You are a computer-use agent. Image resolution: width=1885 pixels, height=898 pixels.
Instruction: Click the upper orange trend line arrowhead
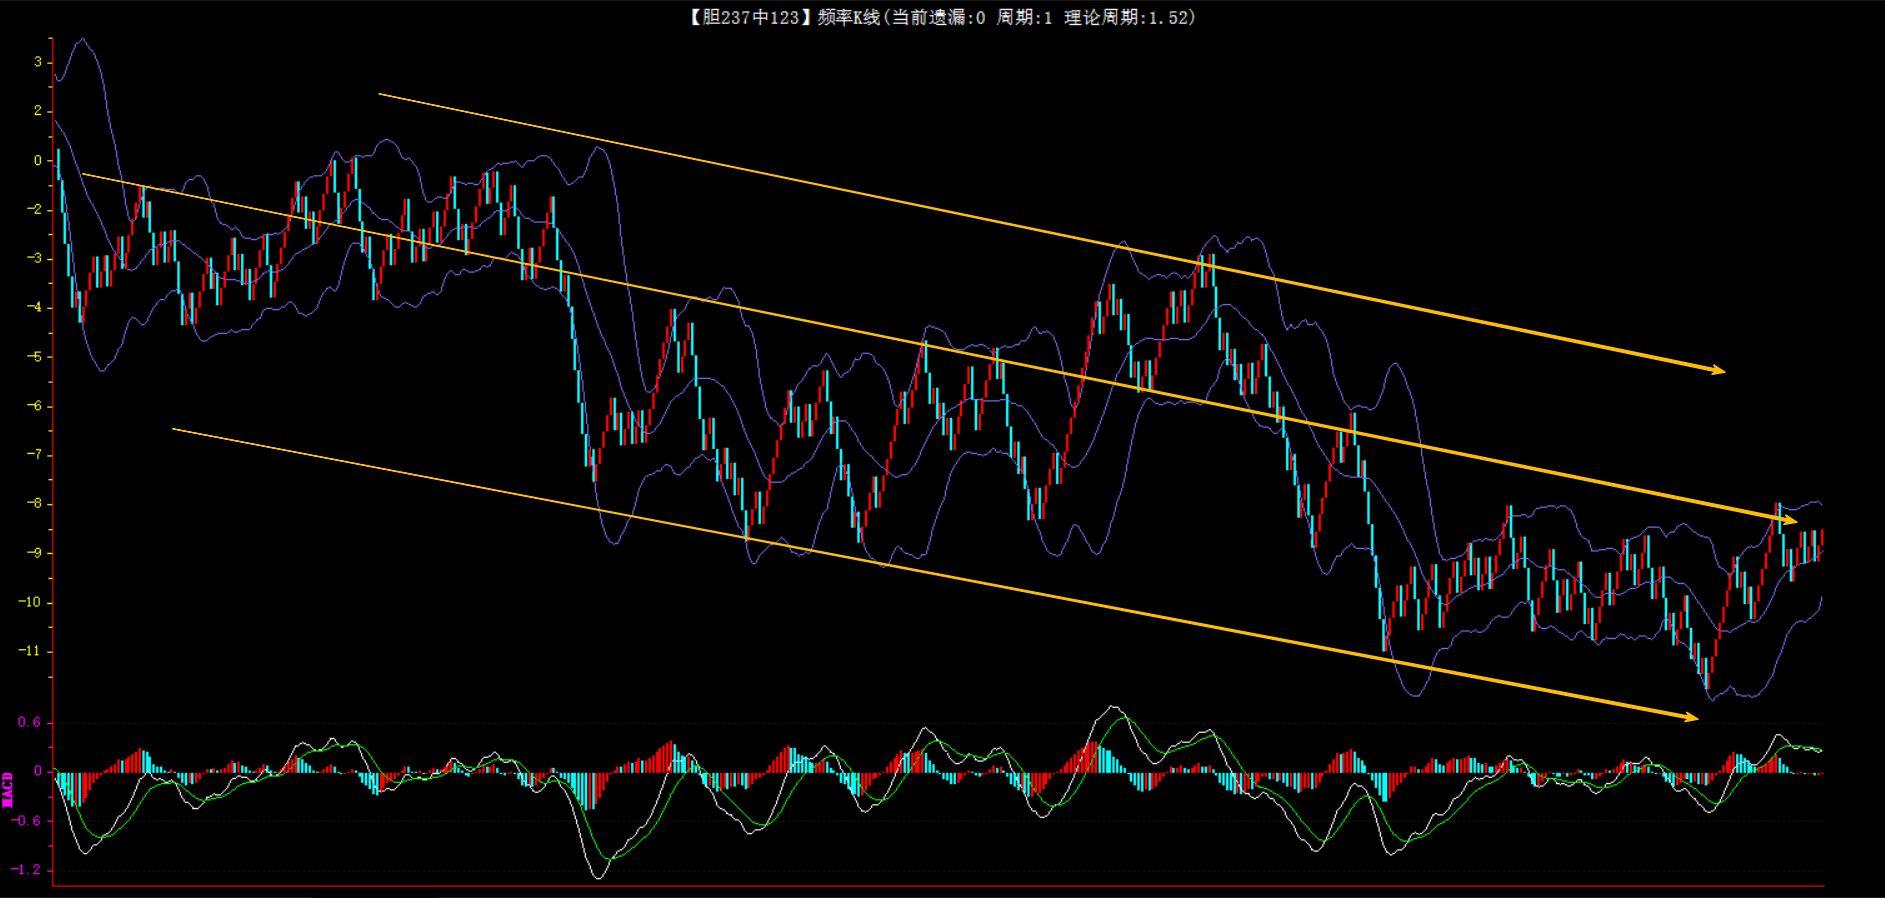[x=1719, y=371]
